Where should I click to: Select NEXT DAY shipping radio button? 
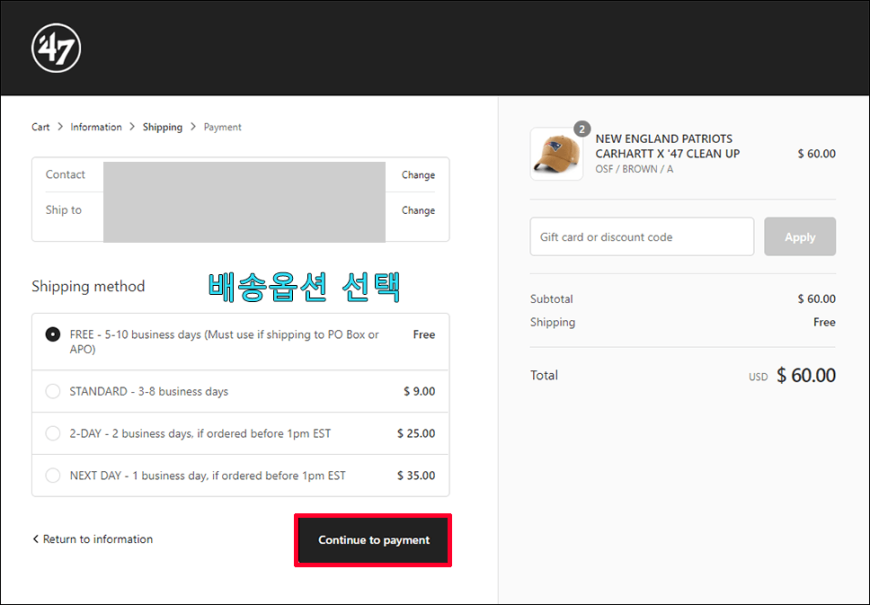[x=53, y=476]
